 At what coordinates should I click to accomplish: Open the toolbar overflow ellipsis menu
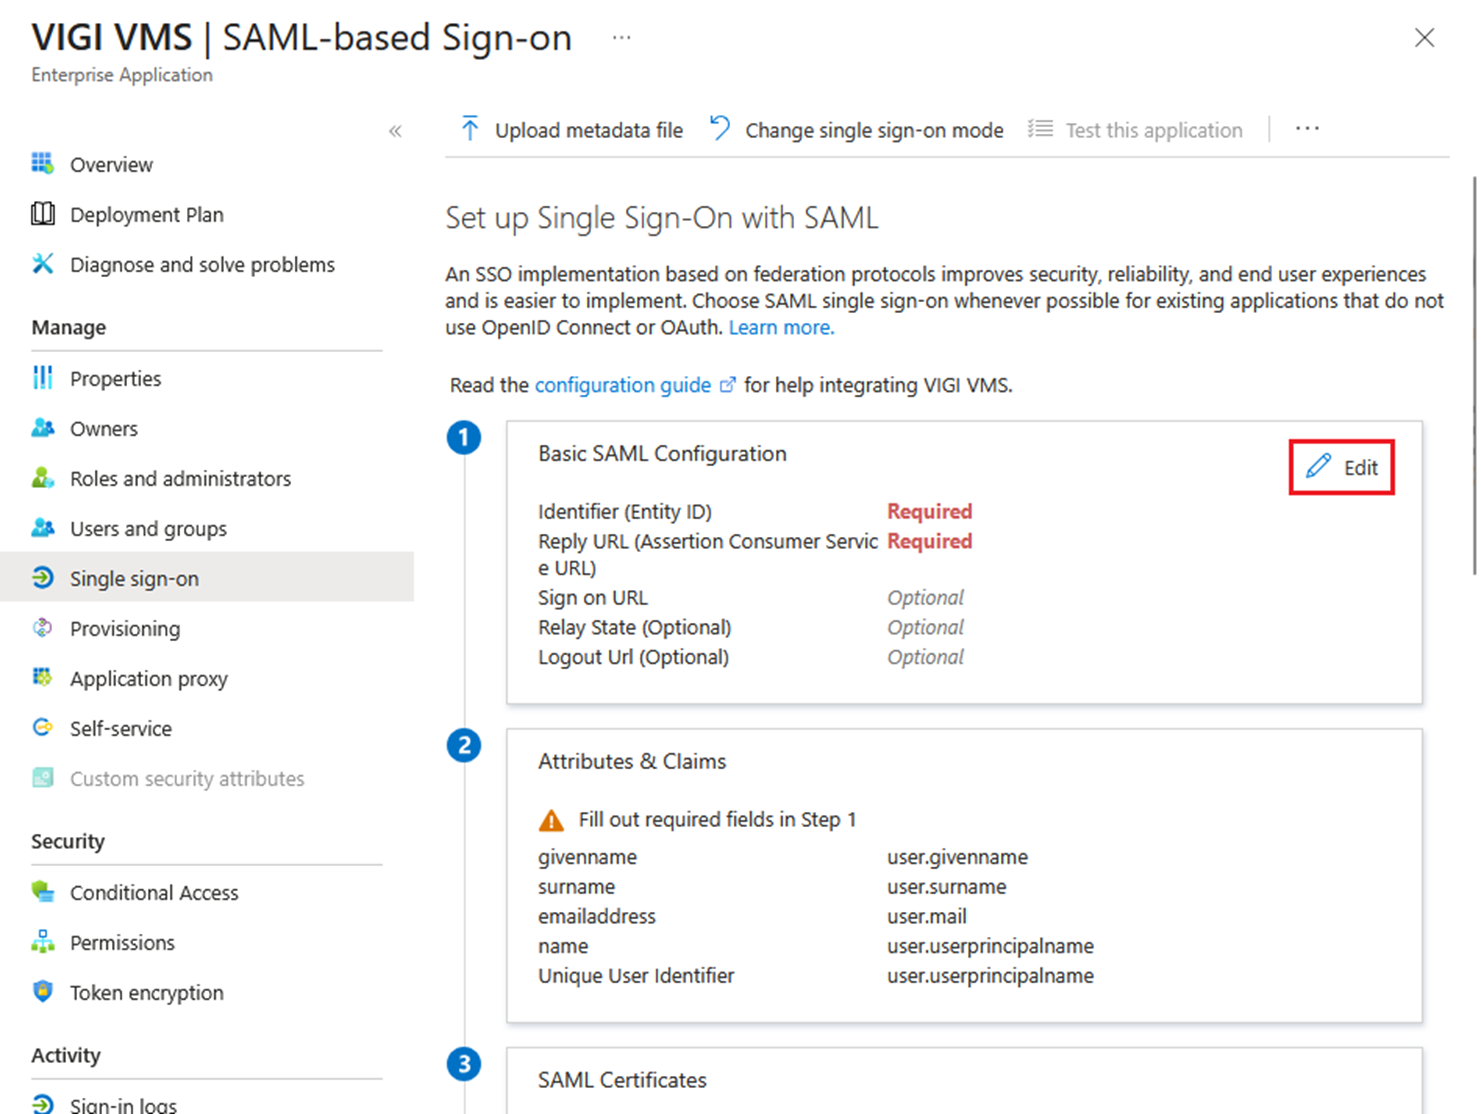[1307, 129]
